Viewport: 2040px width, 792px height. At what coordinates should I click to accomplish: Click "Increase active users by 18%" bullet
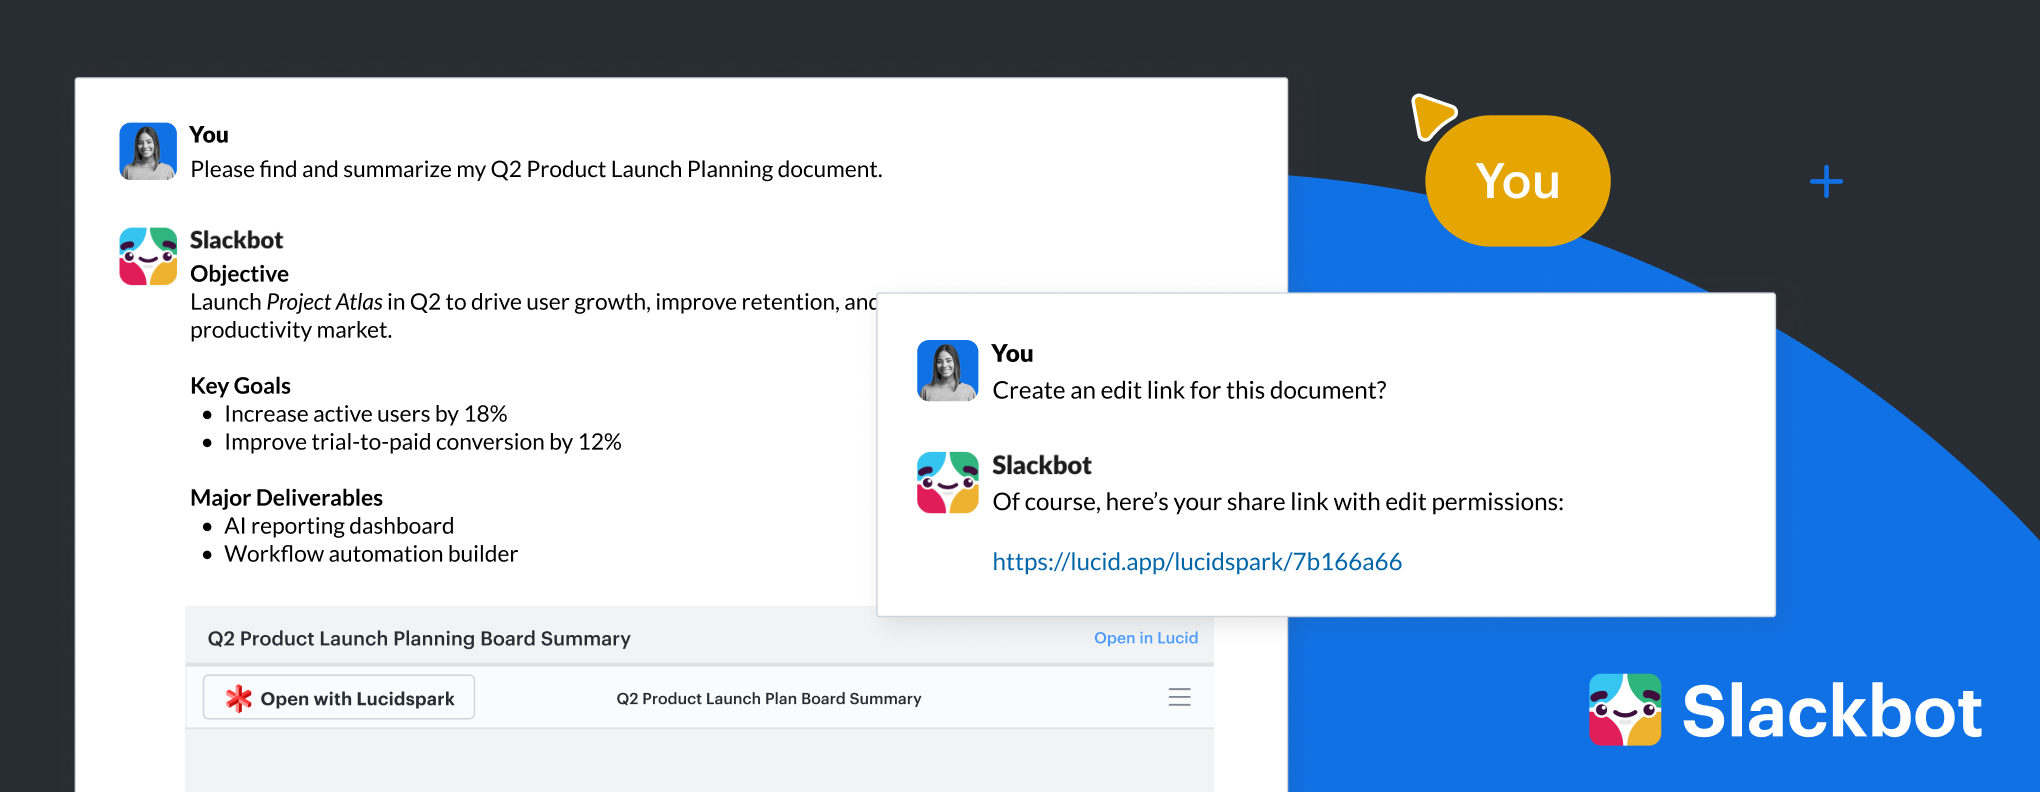[366, 414]
